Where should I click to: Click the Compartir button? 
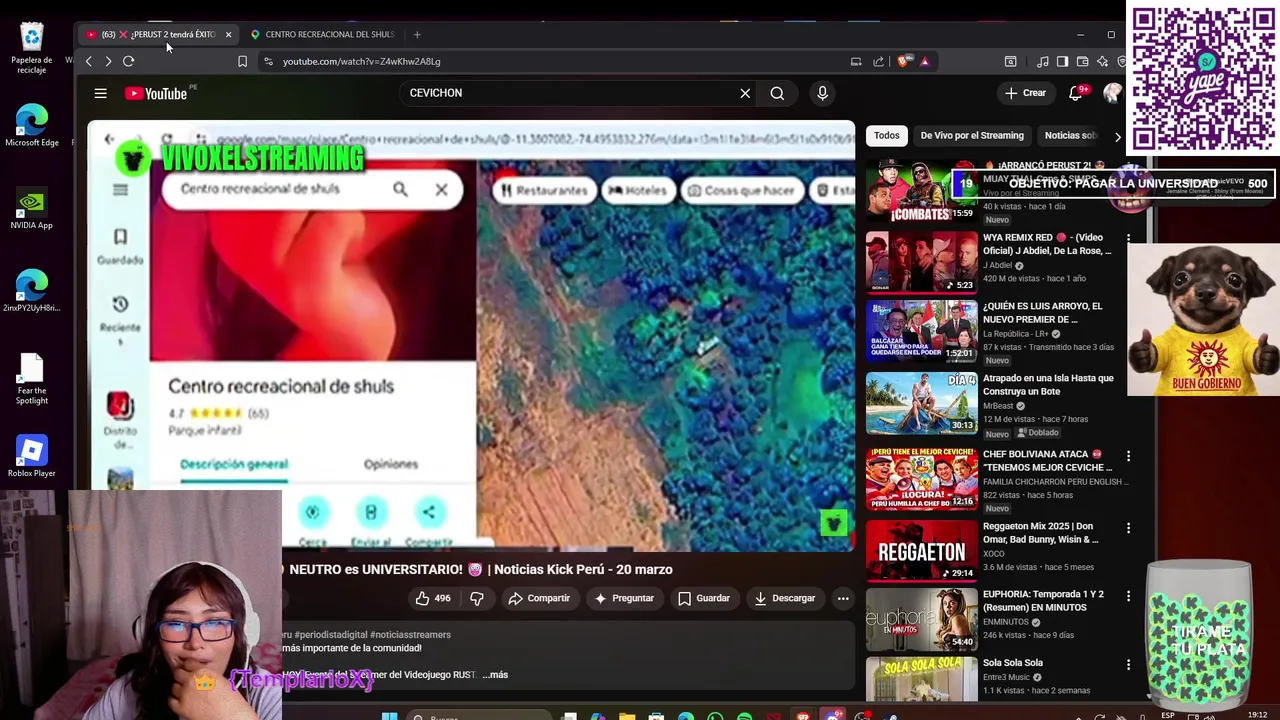pyautogui.click(x=539, y=598)
